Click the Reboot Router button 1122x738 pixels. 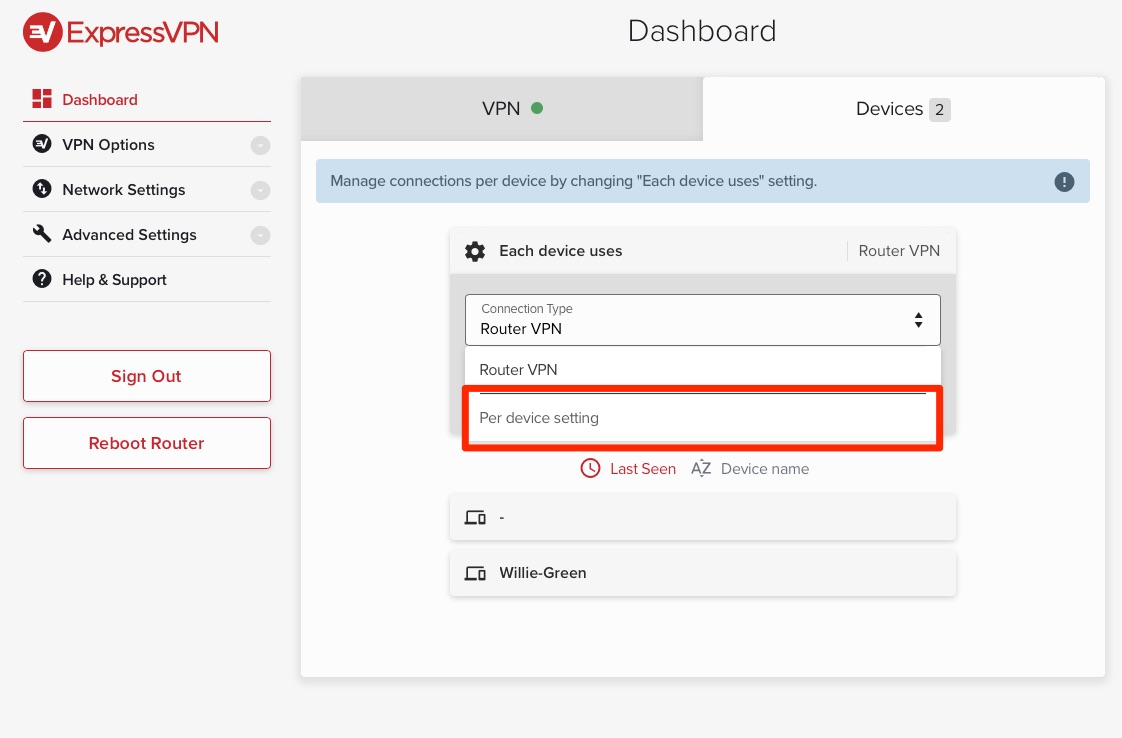(146, 442)
